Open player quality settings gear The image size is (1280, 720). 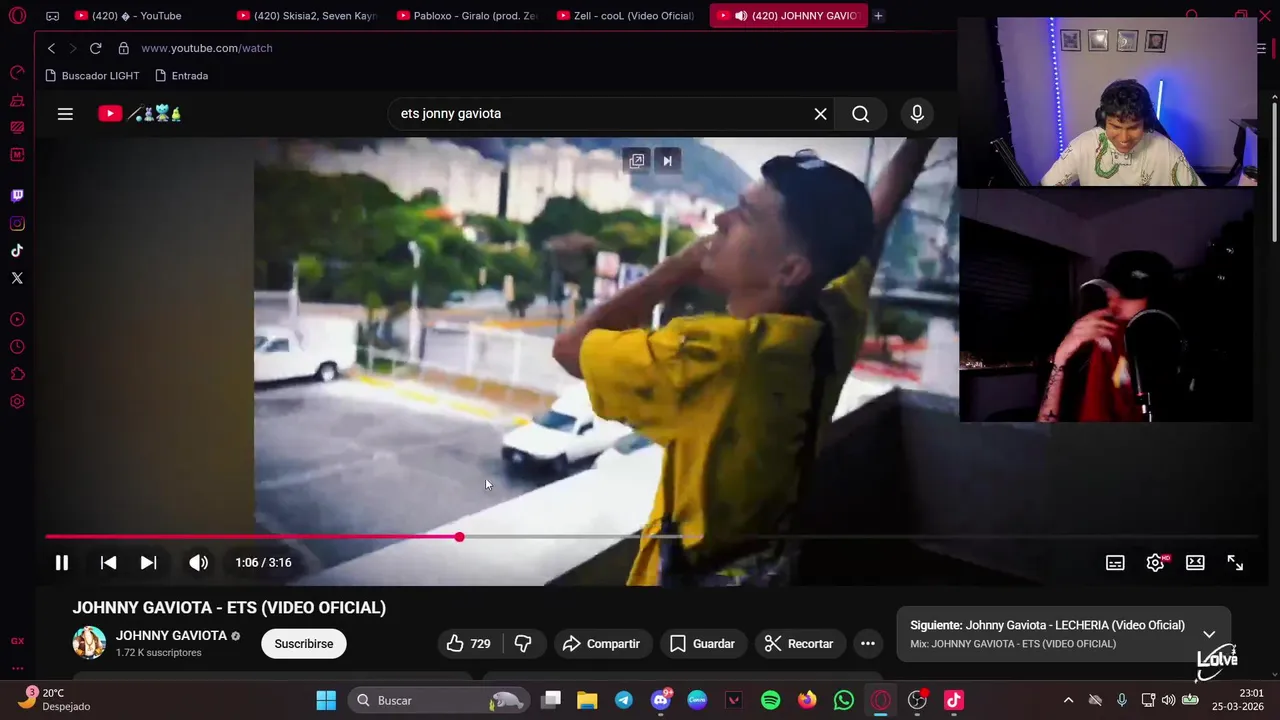pos(1155,563)
